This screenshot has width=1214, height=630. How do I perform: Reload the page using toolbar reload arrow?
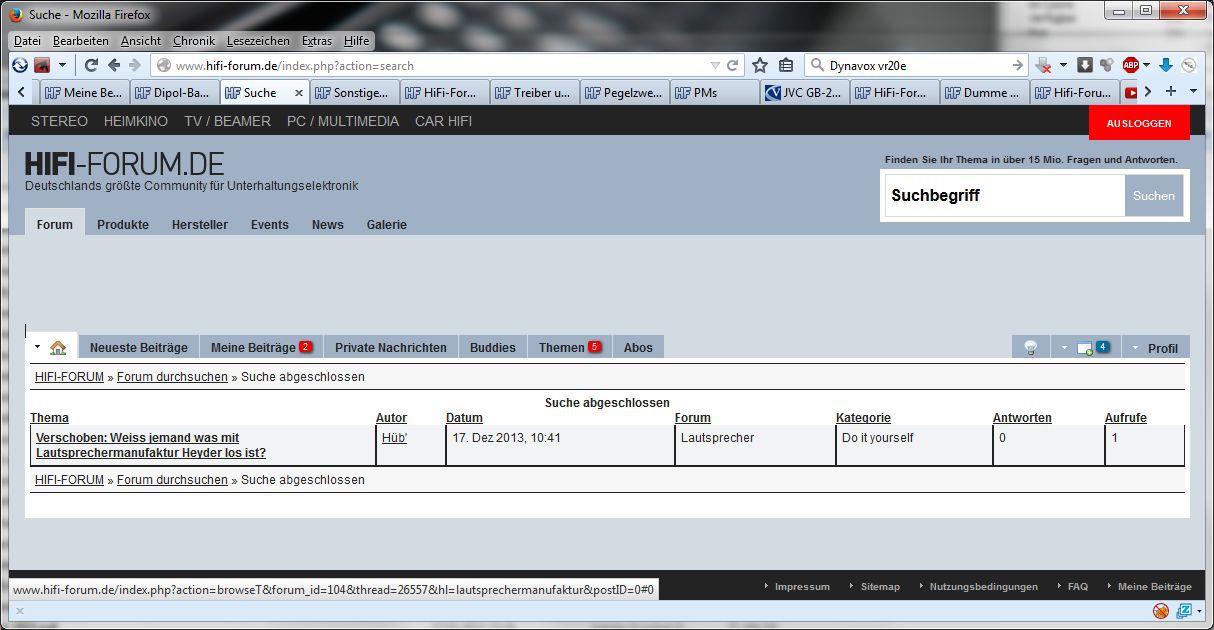coord(91,65)
